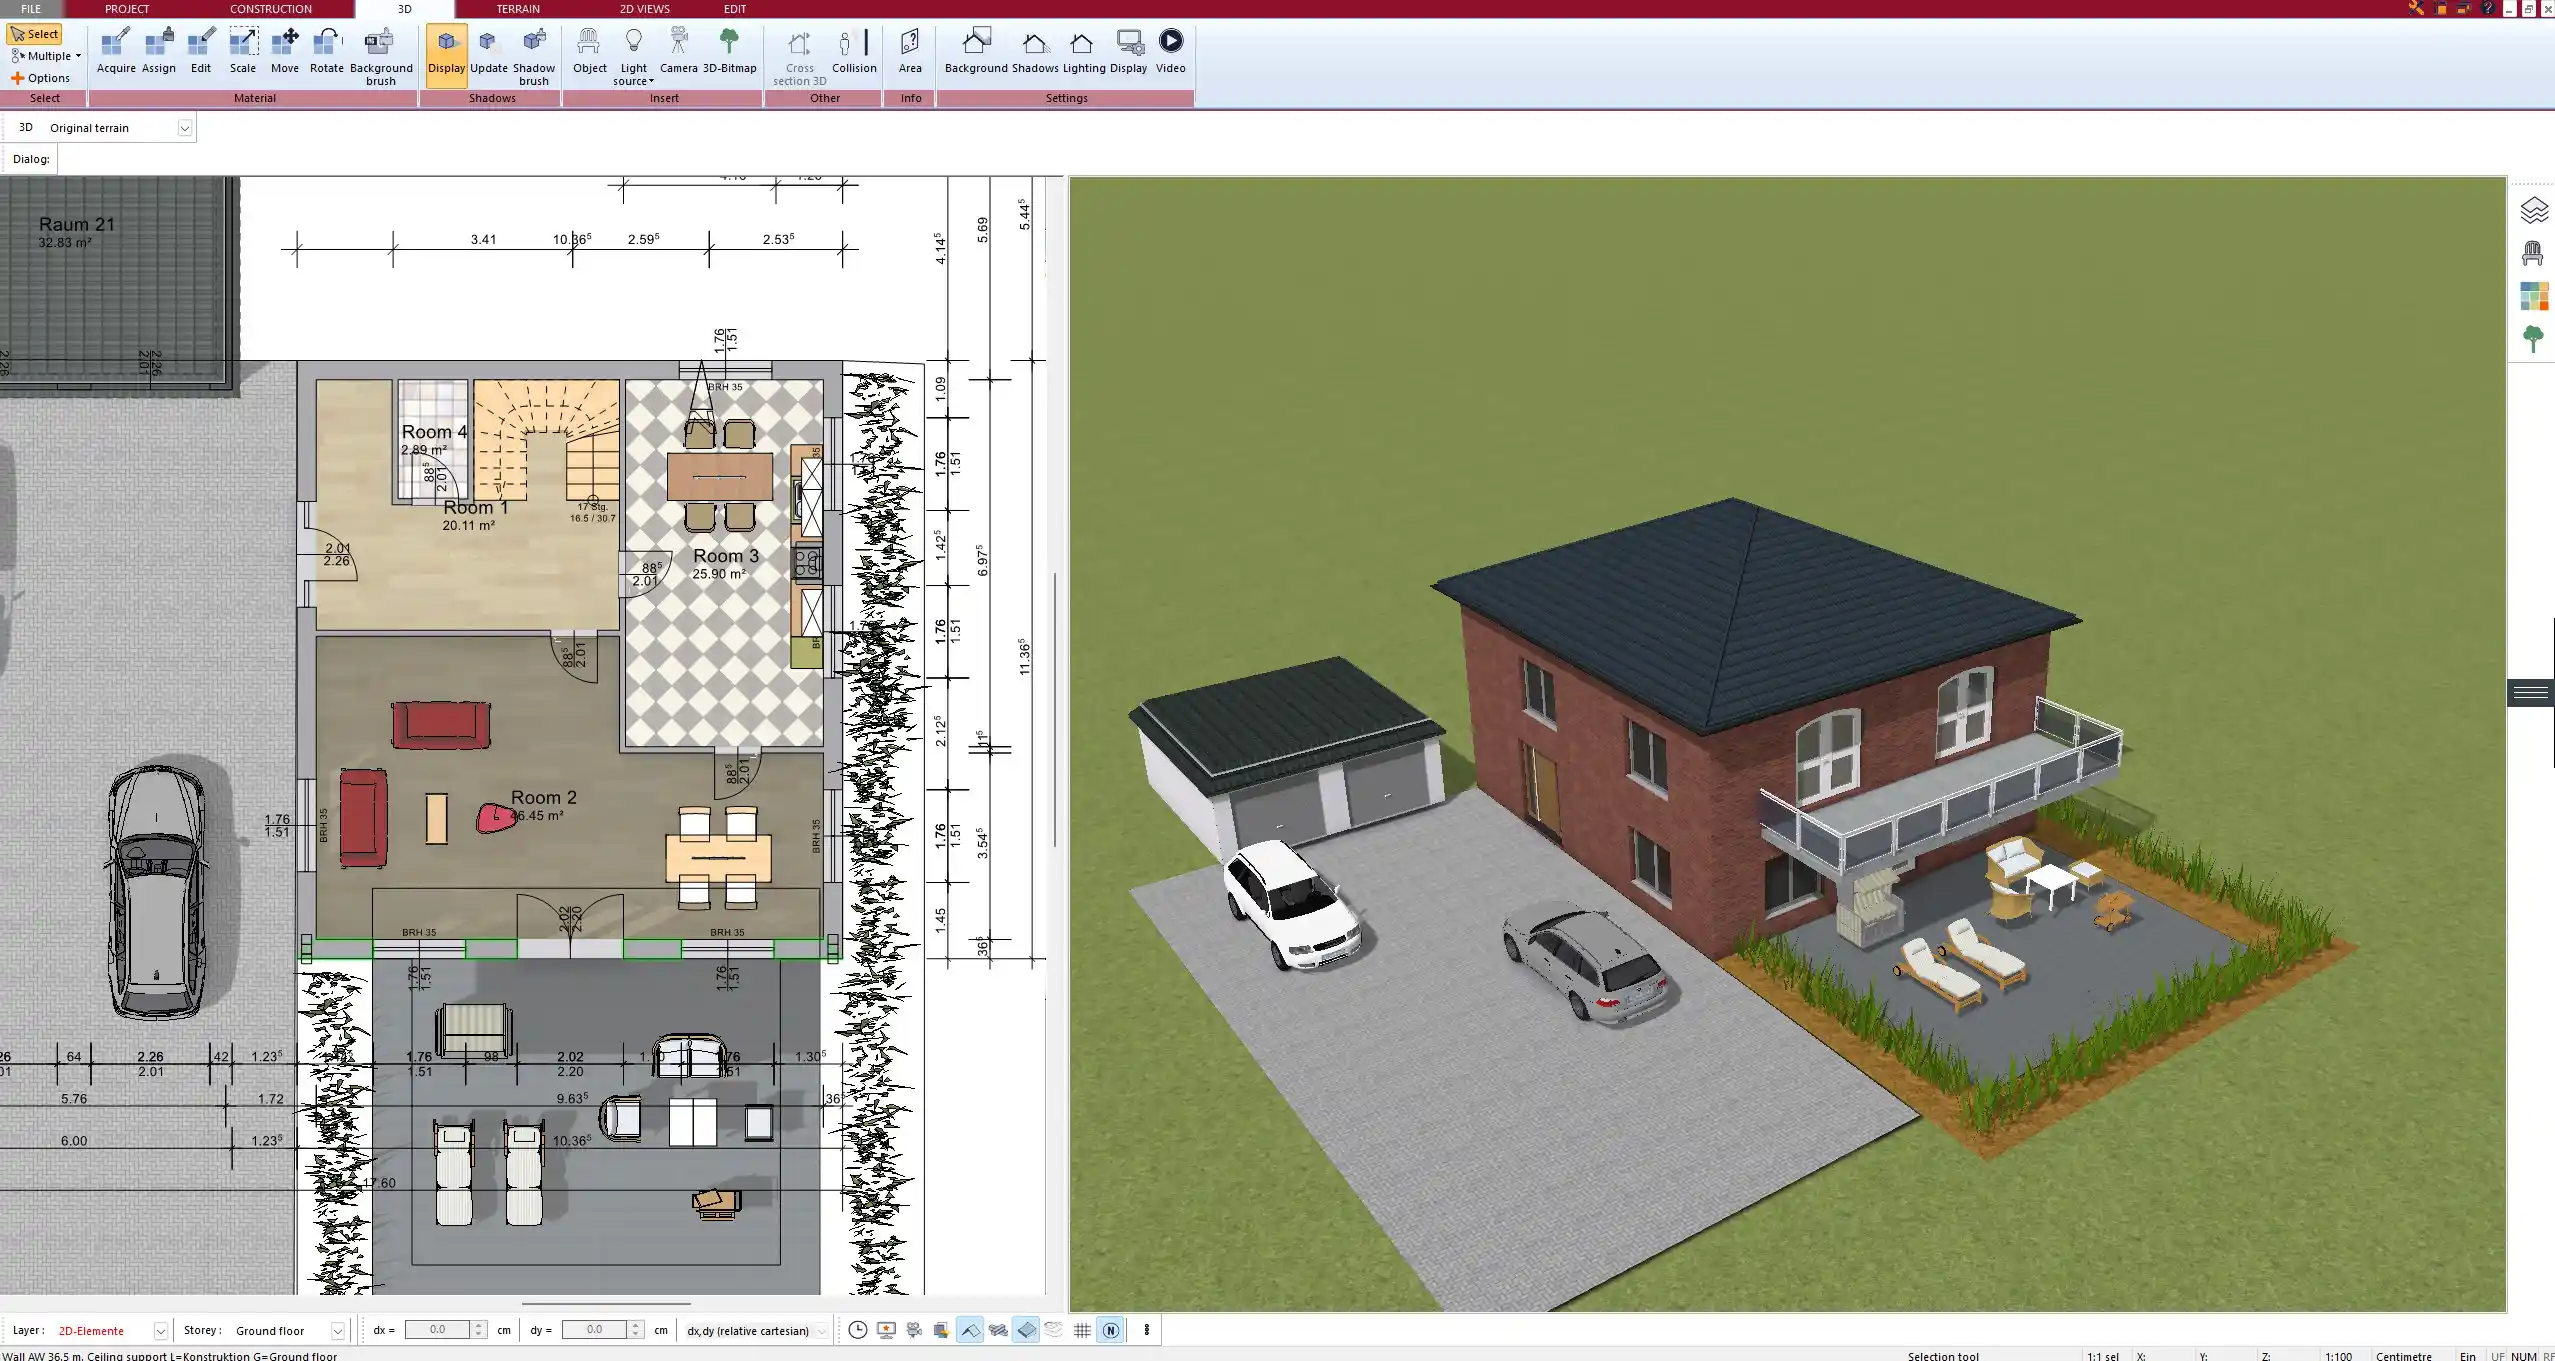Choose the Scale material tool
Viewport: 2555px width, 1361px height.
tap(243, 52)
